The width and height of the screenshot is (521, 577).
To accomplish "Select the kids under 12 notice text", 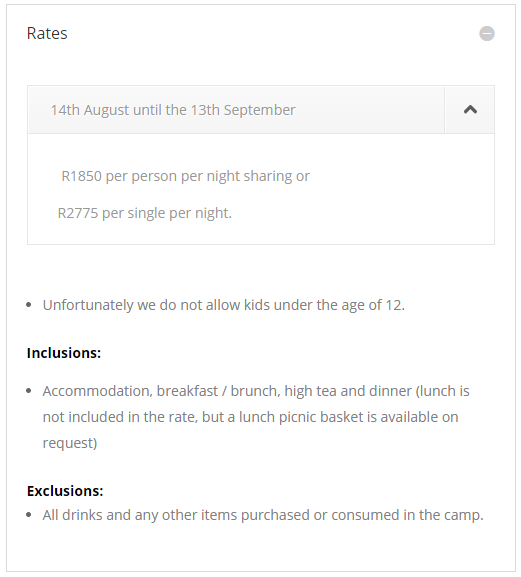I will 224,305.
